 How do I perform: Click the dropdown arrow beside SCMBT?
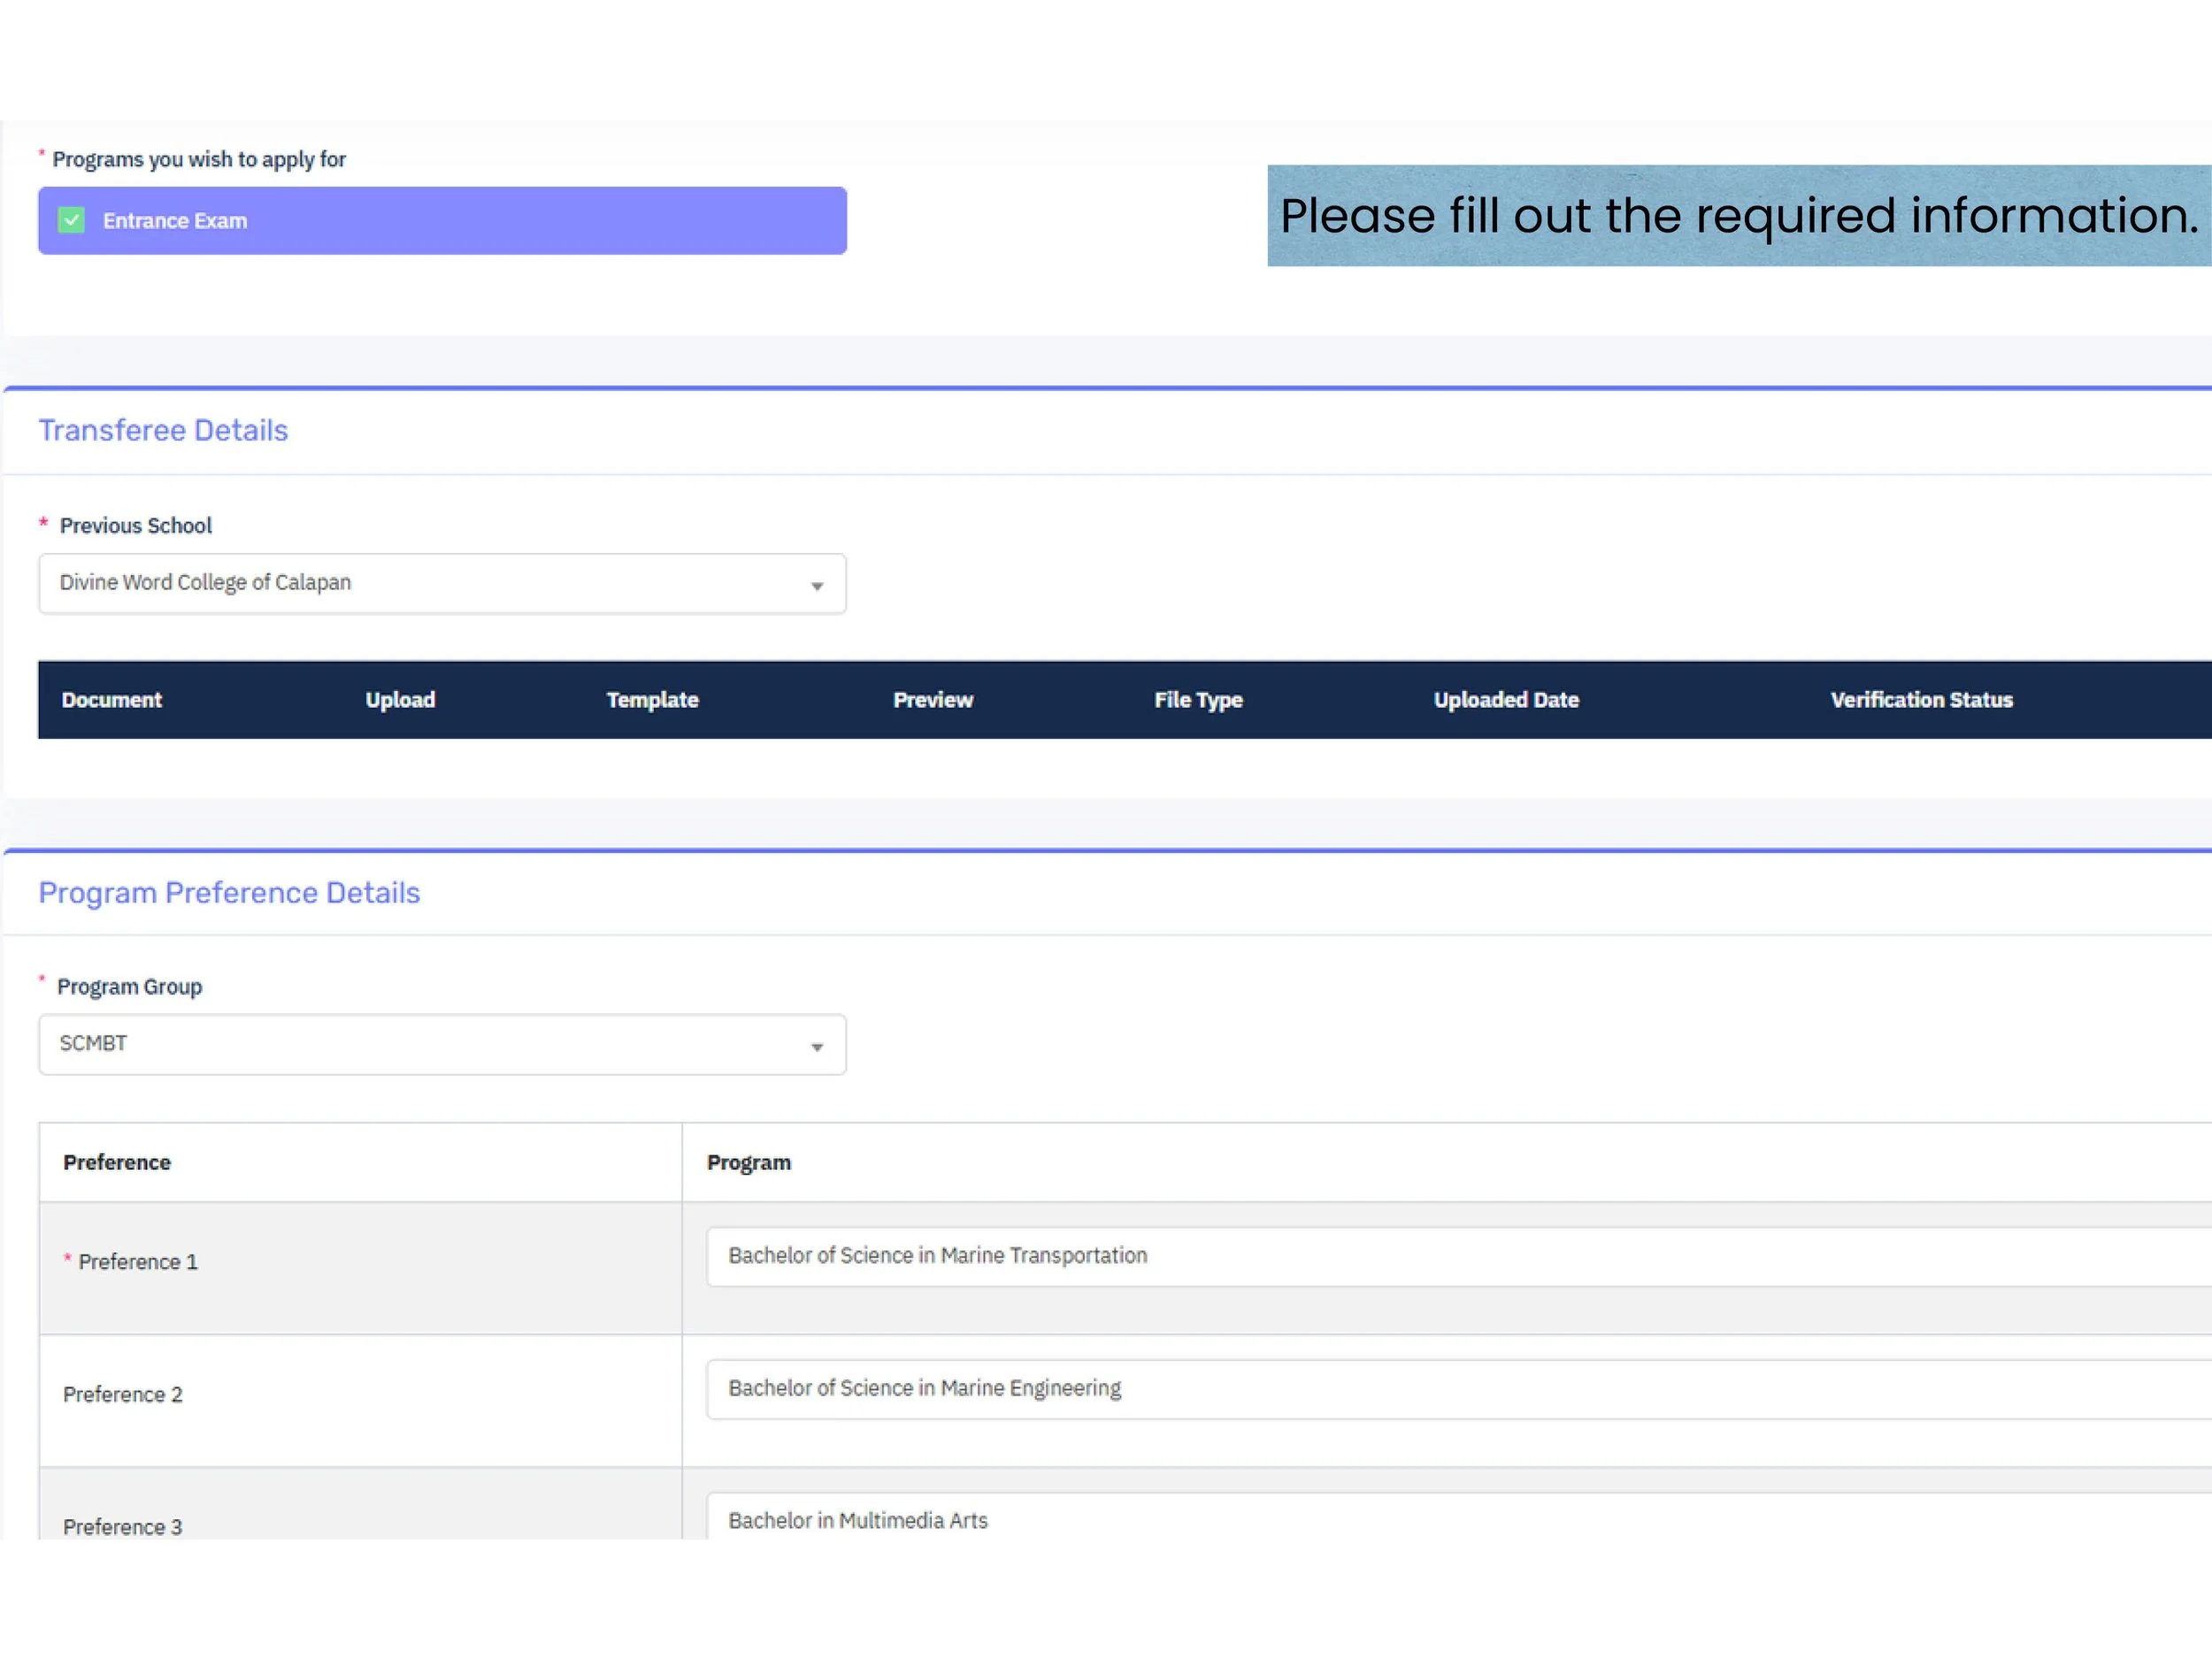click(x=818, y=1045)
